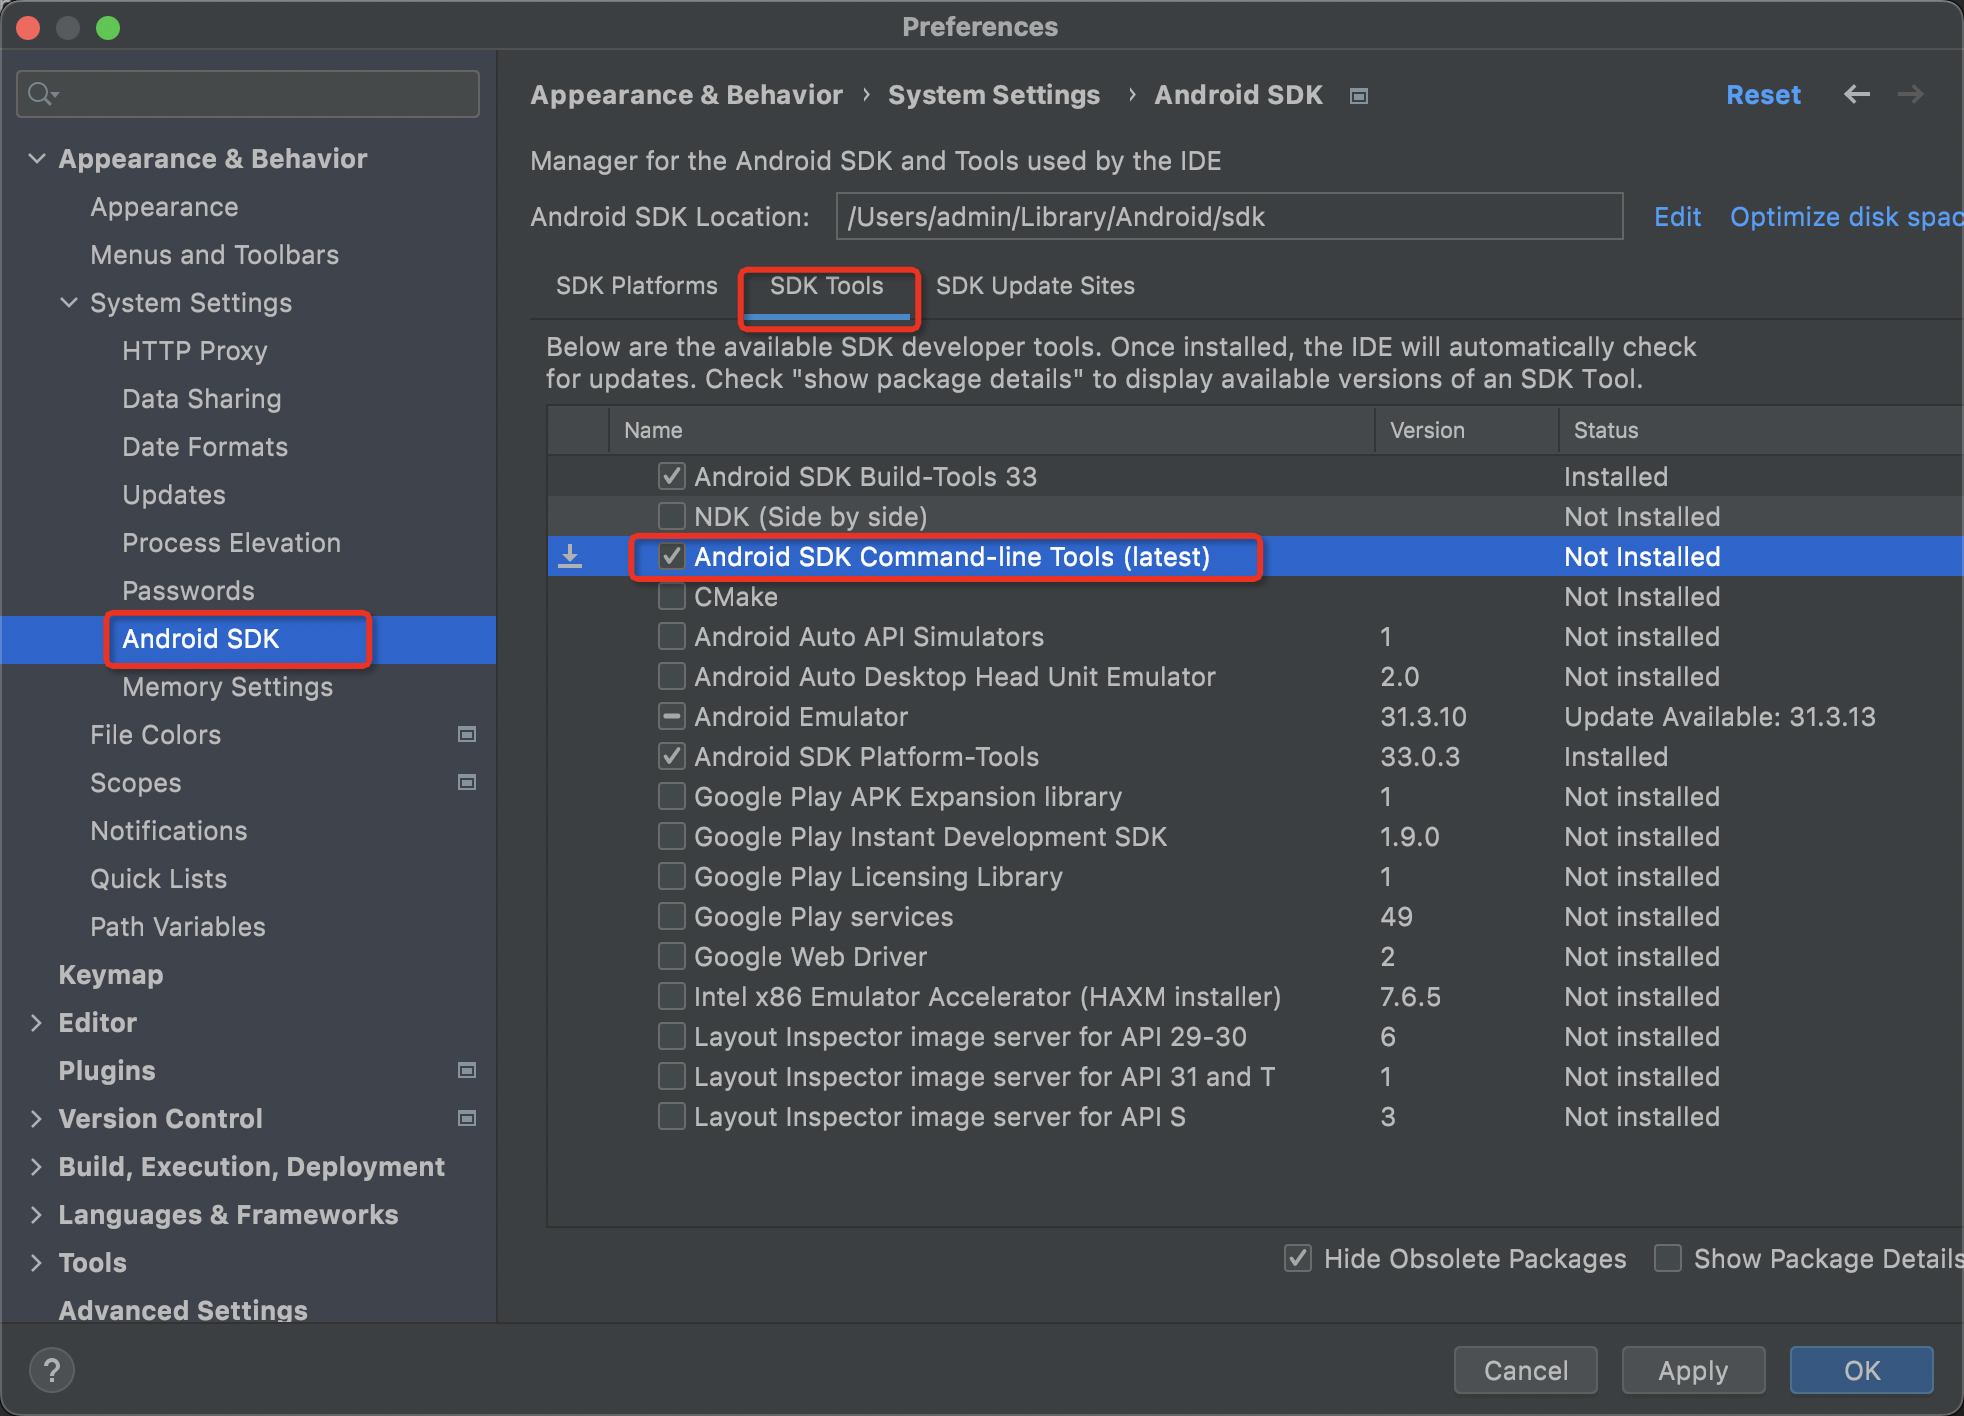Switch to the SDK Platforms tab

coord(636,287)
